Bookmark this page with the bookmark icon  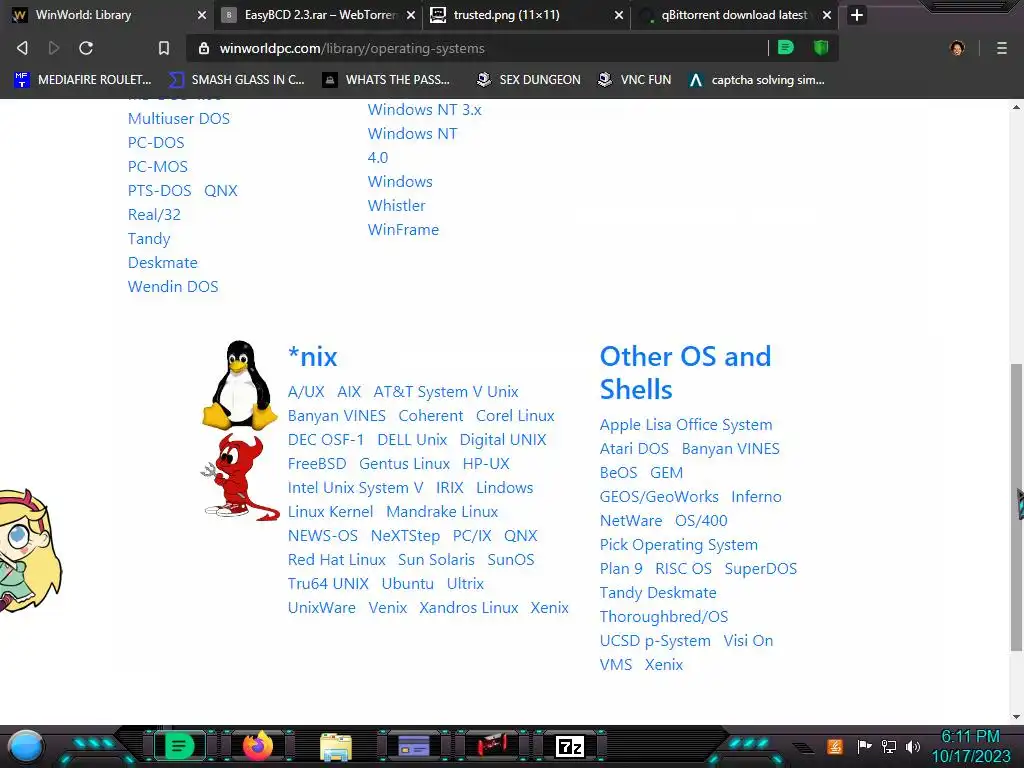pos(164,48)
